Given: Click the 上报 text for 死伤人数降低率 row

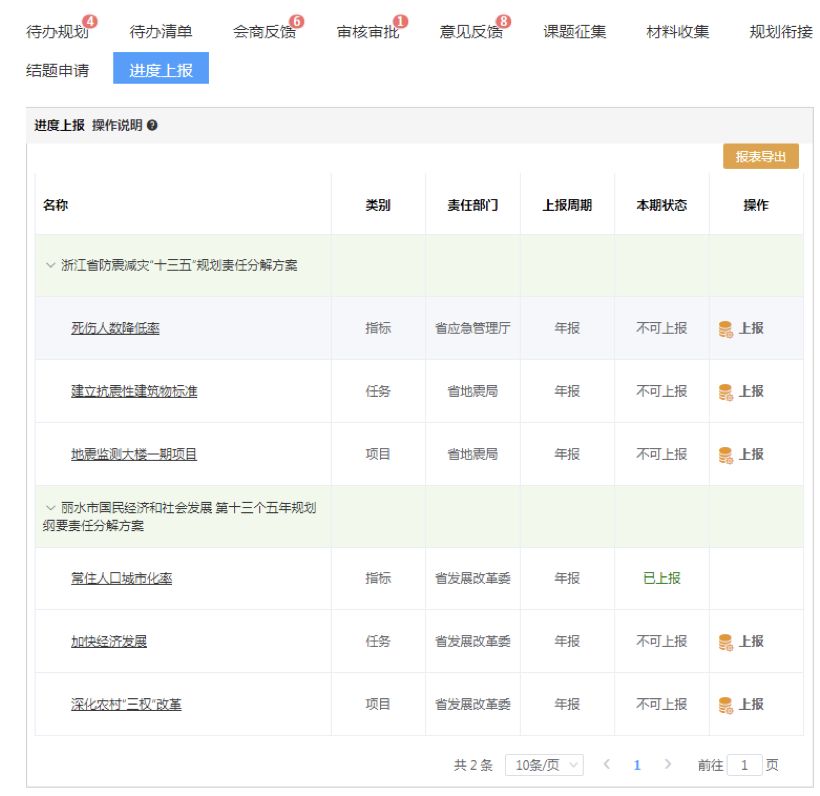Looking at the screenshot, I should (x=751, y=328).
